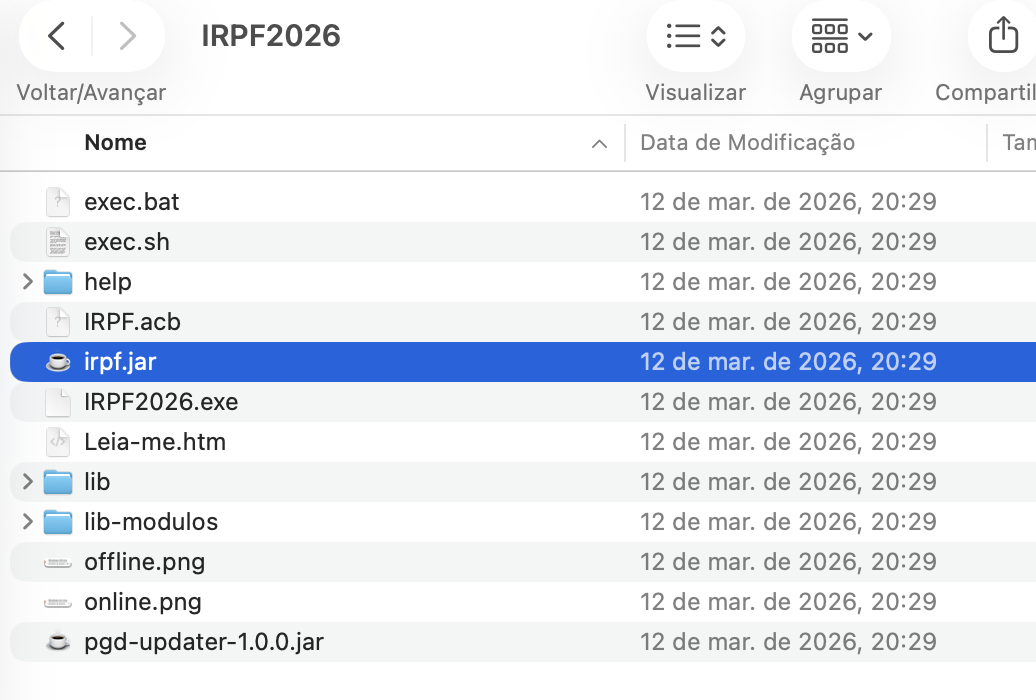Select the pgd-updater-1.0.0.jar file name

click(x=204, y=642)
